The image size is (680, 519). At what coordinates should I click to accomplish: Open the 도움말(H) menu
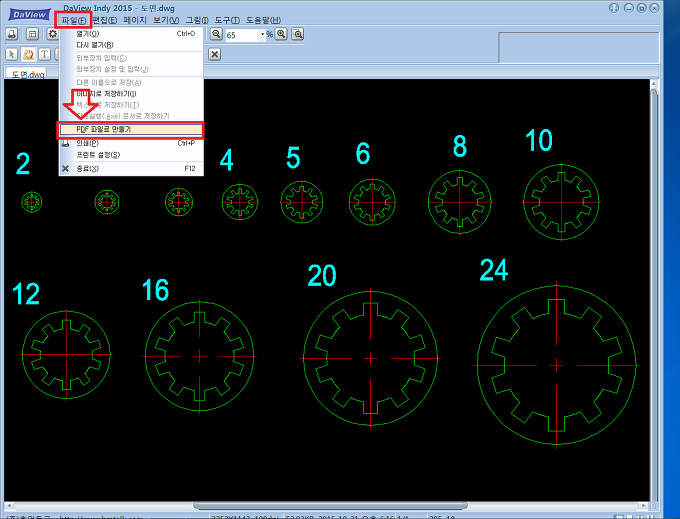[x=263, y=20]
